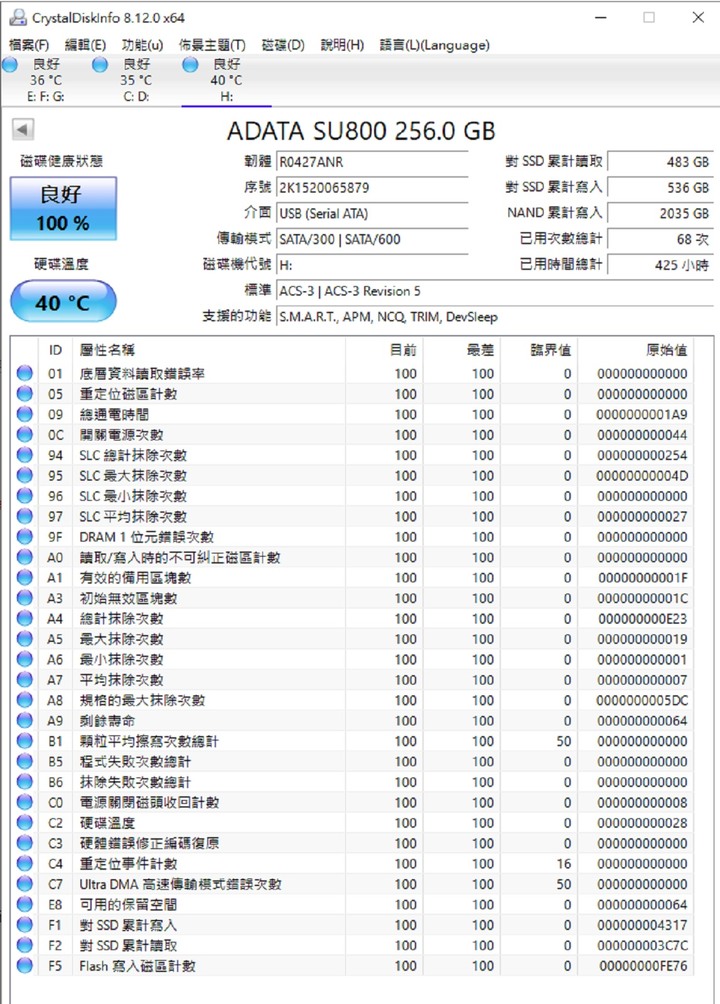Click the serial number field 2K1520065879
This screenshot has width=720, height=1004.
coord(372,188)
